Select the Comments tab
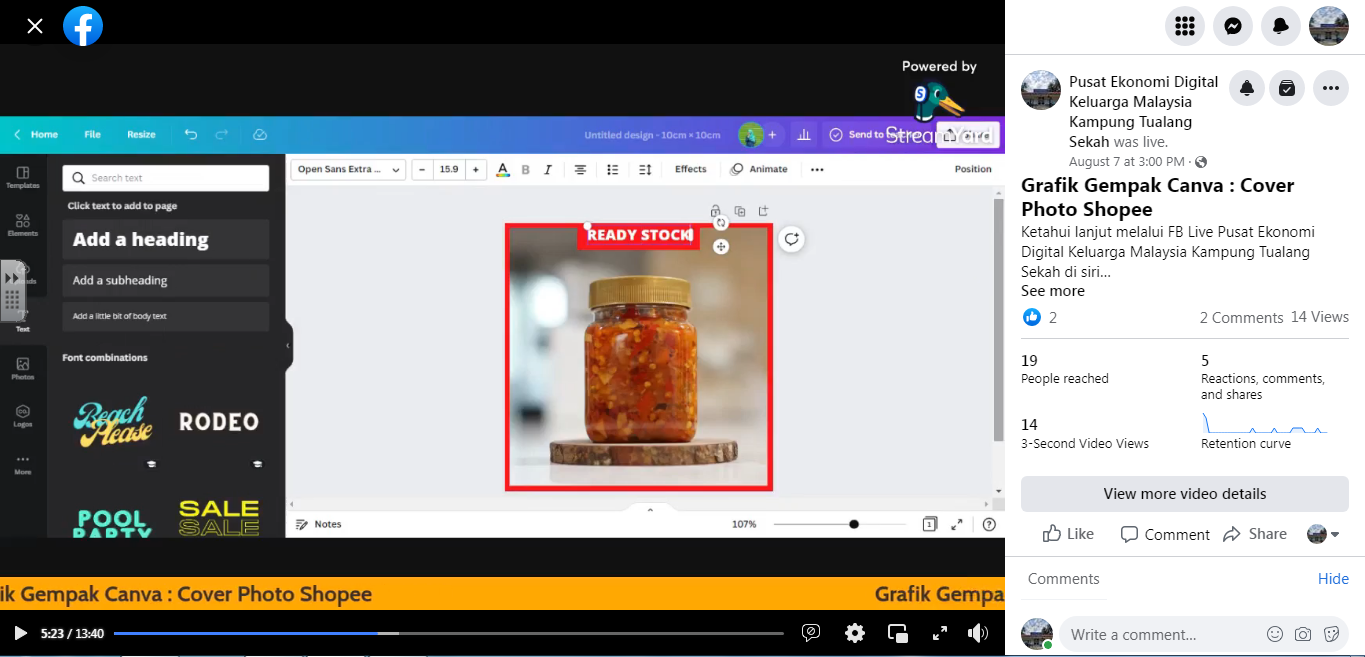 coord(1063,579)
